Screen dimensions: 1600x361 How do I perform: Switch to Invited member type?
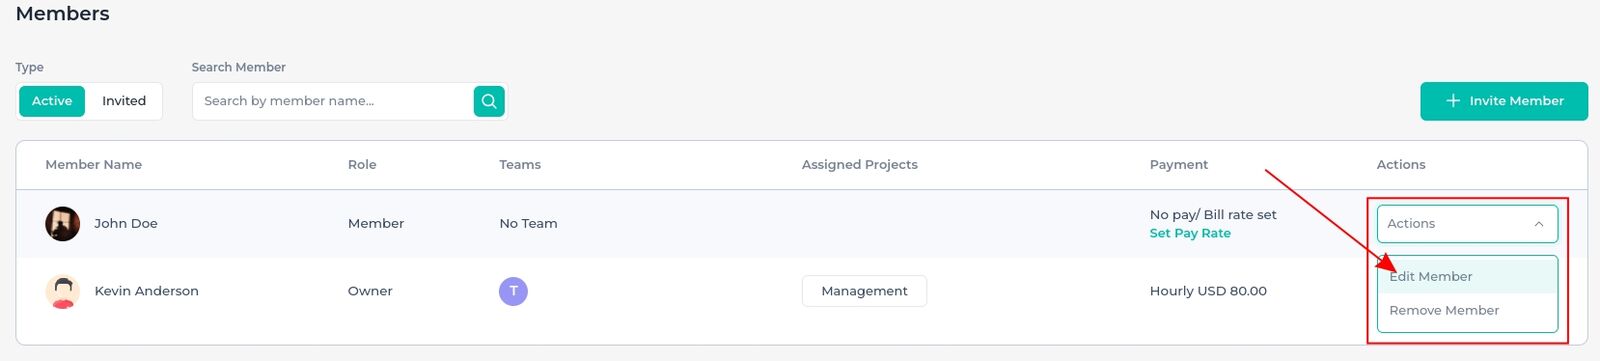pyautogui.click(x=124, y=101)
